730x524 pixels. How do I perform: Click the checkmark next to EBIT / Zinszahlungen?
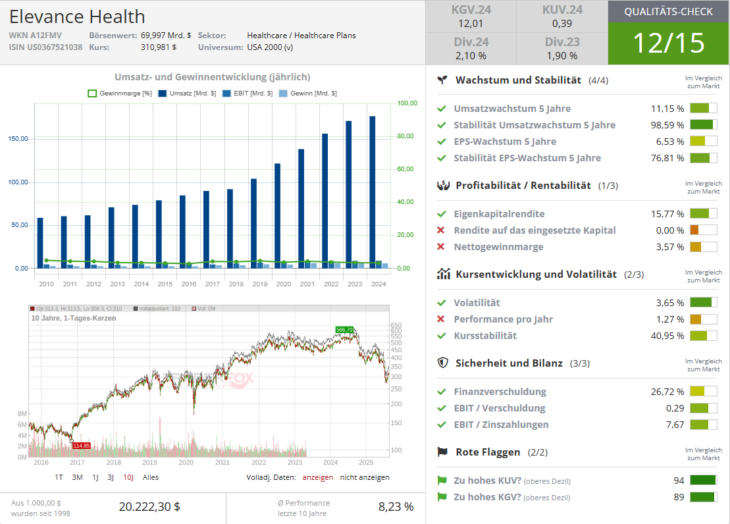[441, 424]
